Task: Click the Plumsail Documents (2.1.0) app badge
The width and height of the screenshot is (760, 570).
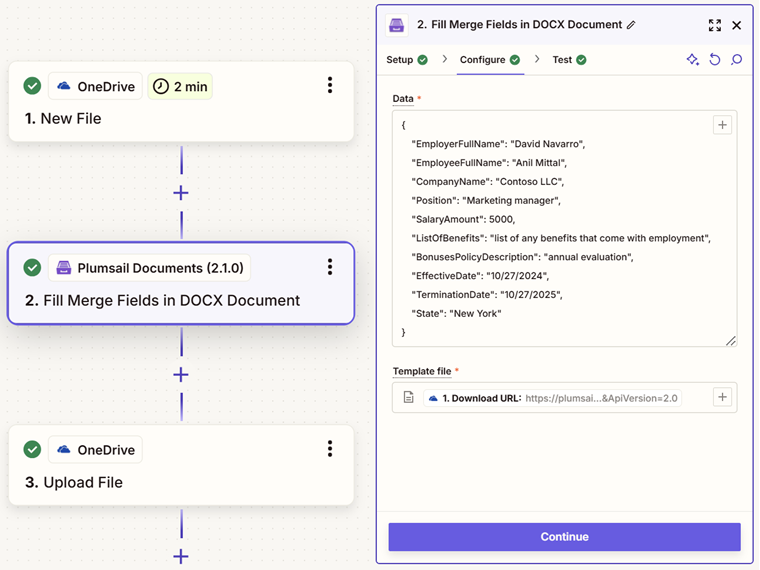Action: pos(149,268)
